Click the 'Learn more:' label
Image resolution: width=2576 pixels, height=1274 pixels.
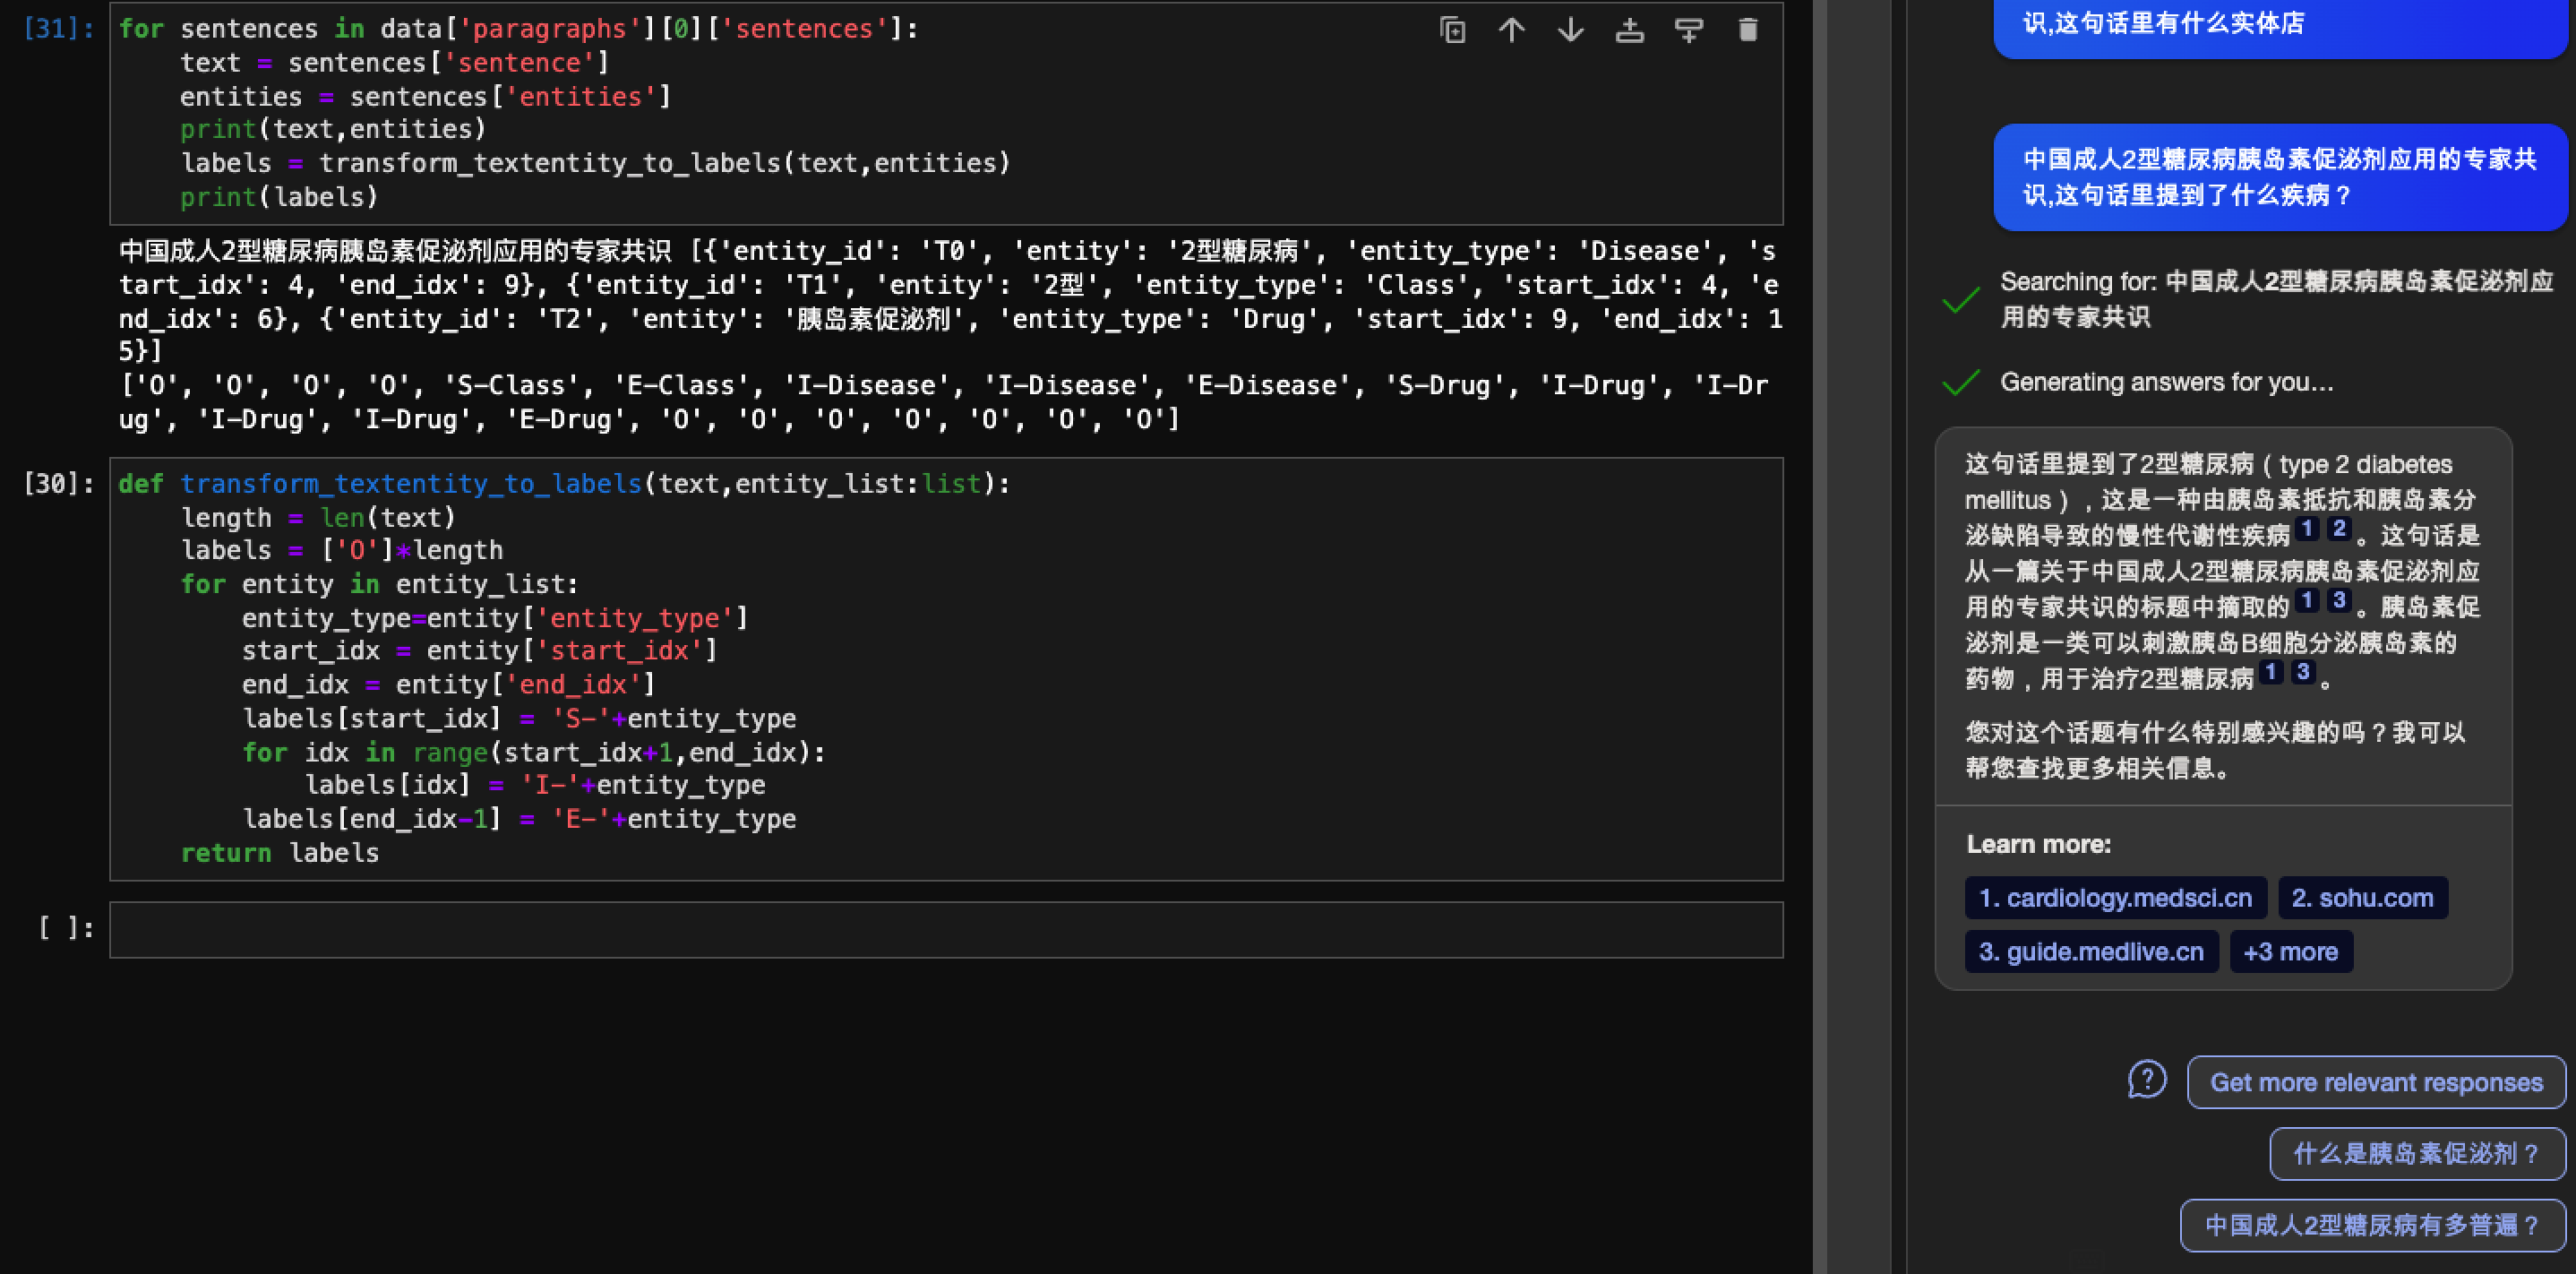(2038, 844)
